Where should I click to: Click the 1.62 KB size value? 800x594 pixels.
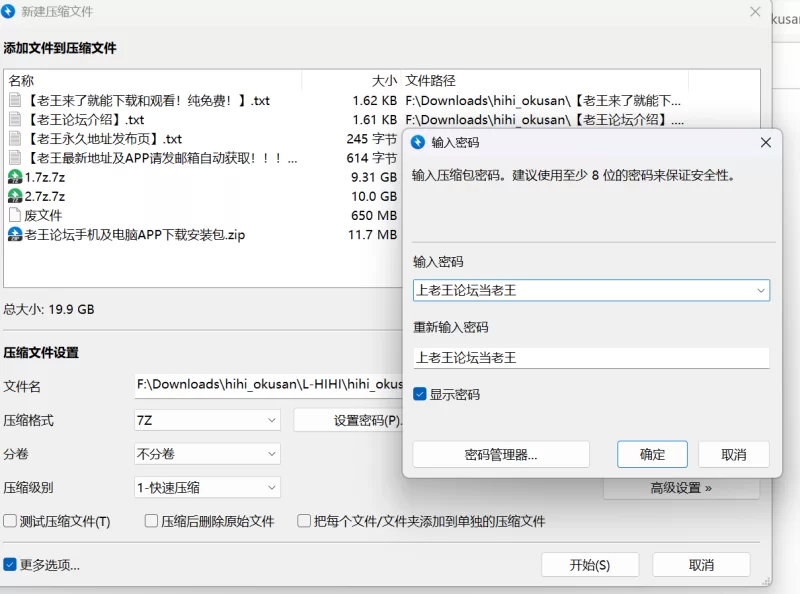(x=374, y=101)
